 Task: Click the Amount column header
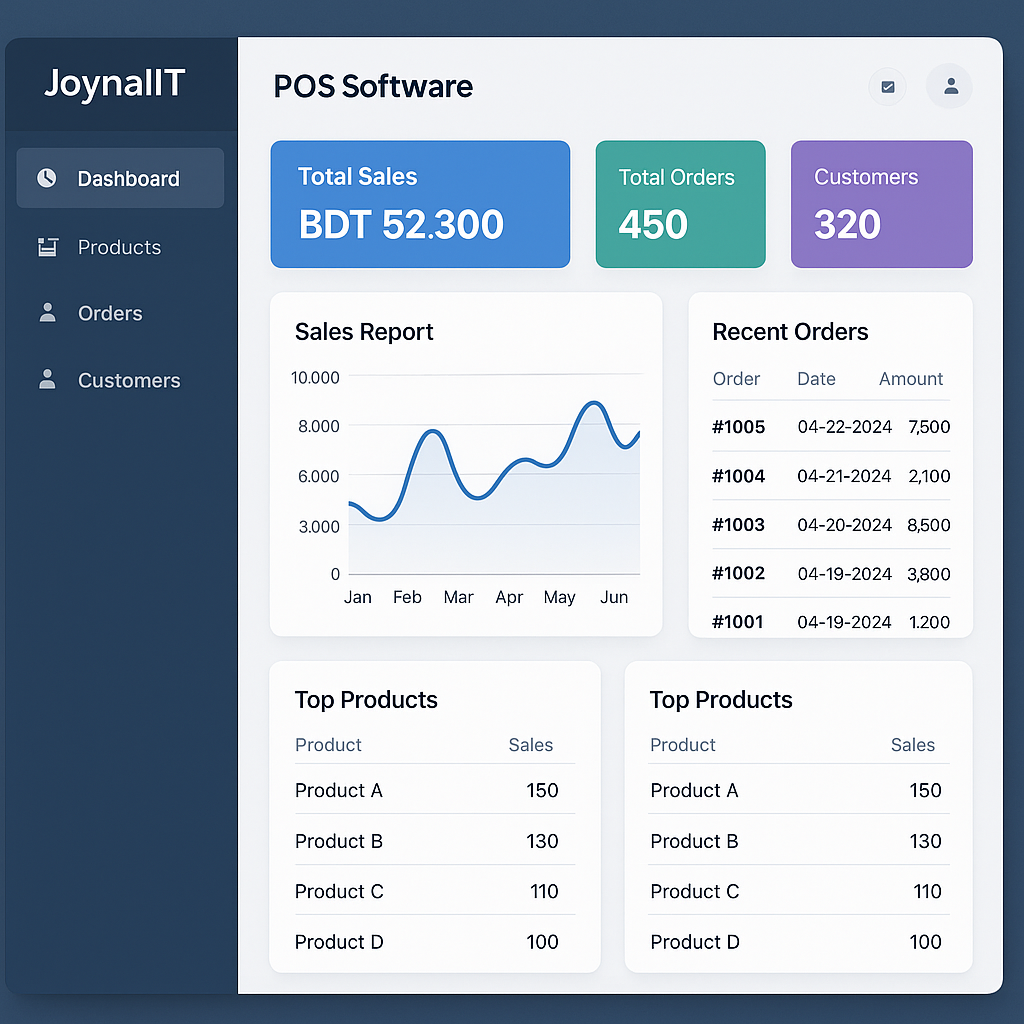click(x=910, y=379)
